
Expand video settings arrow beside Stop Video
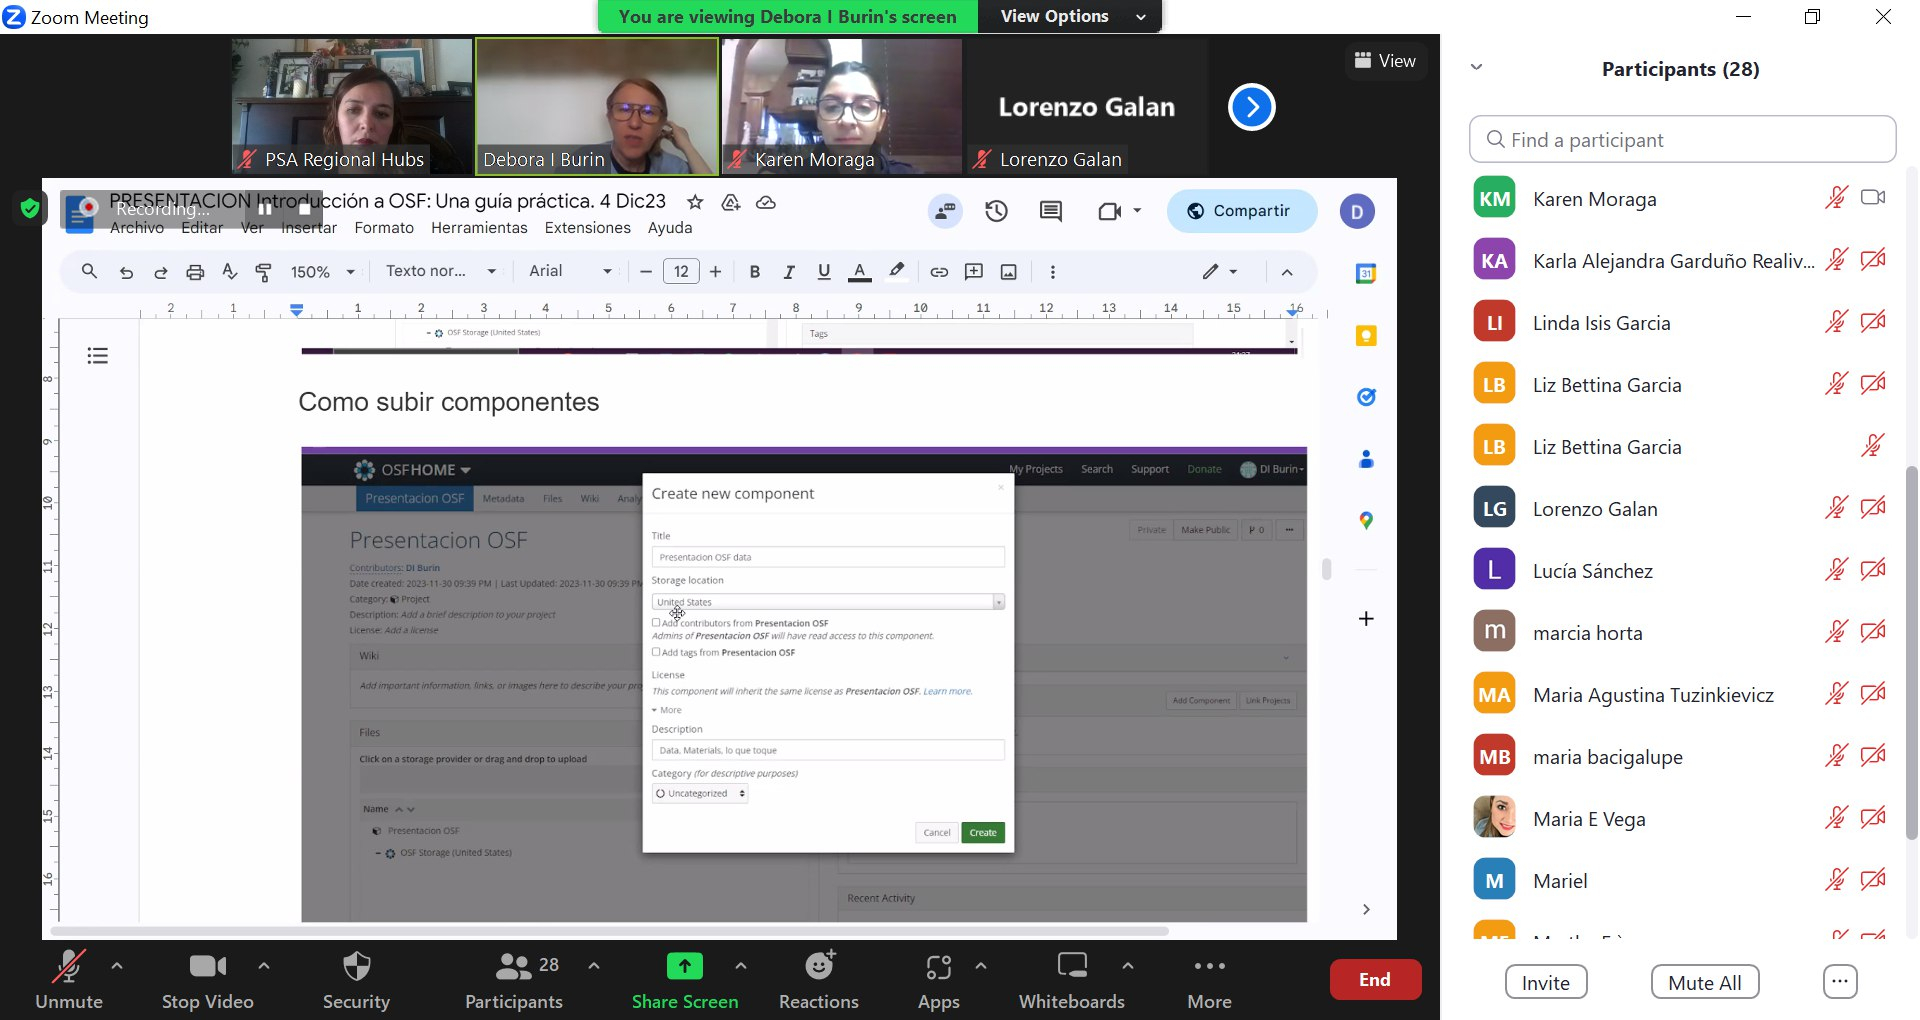264,966
